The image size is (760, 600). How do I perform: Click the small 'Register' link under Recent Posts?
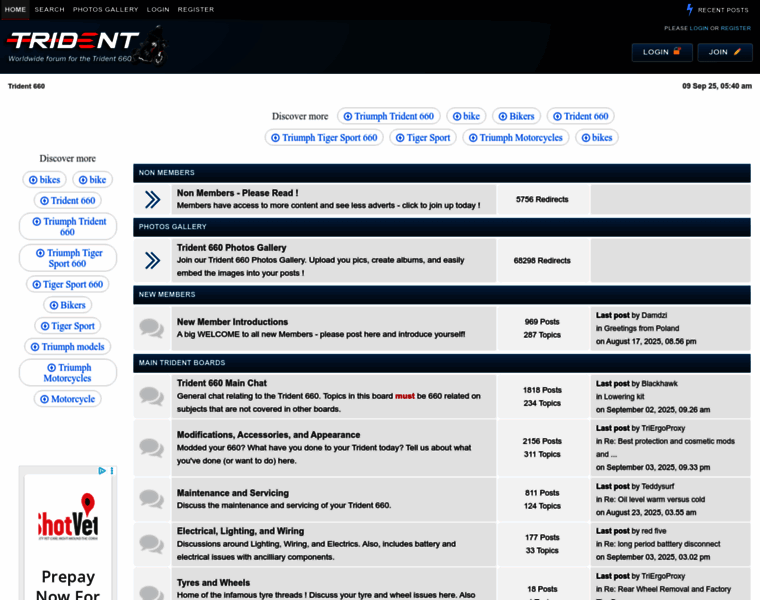coord(735,28)
